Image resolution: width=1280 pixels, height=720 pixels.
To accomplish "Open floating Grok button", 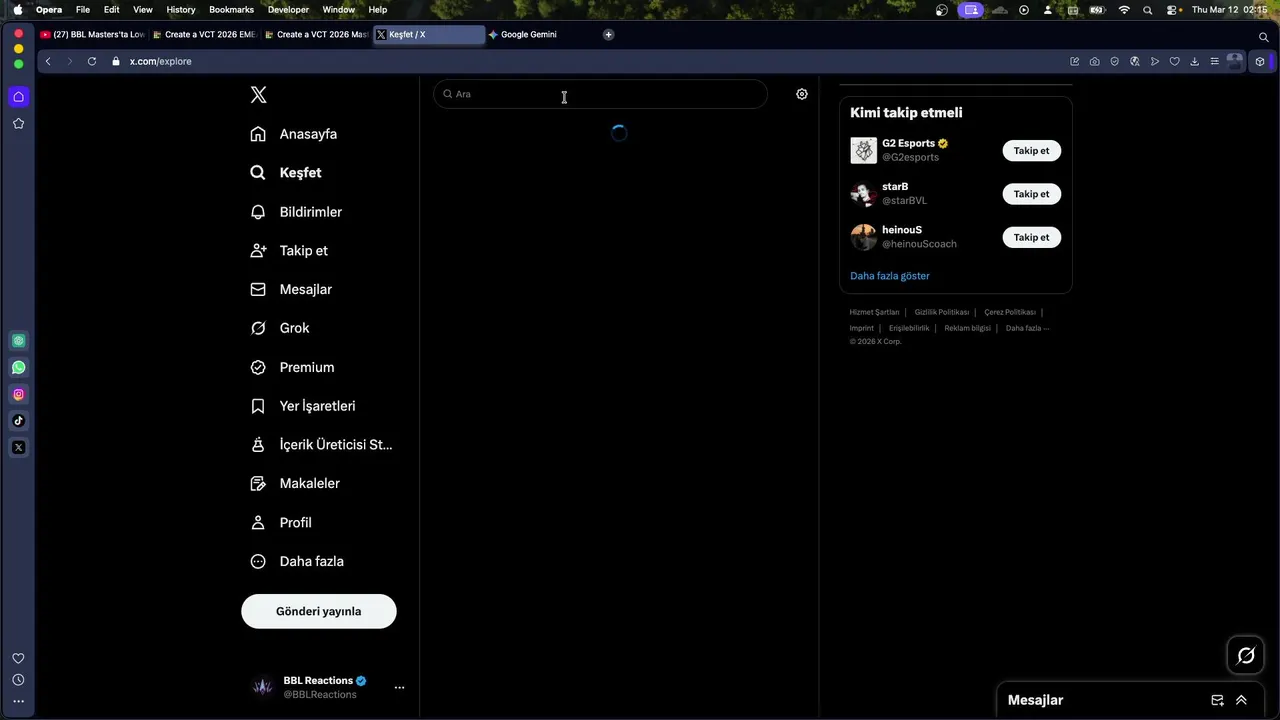I will [1246, 656].
